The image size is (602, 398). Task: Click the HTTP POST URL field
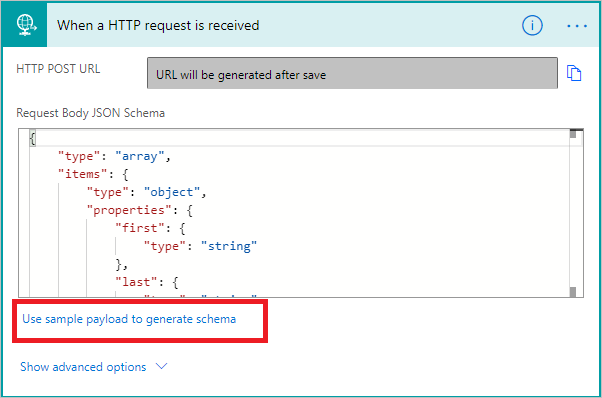point(352,73)
